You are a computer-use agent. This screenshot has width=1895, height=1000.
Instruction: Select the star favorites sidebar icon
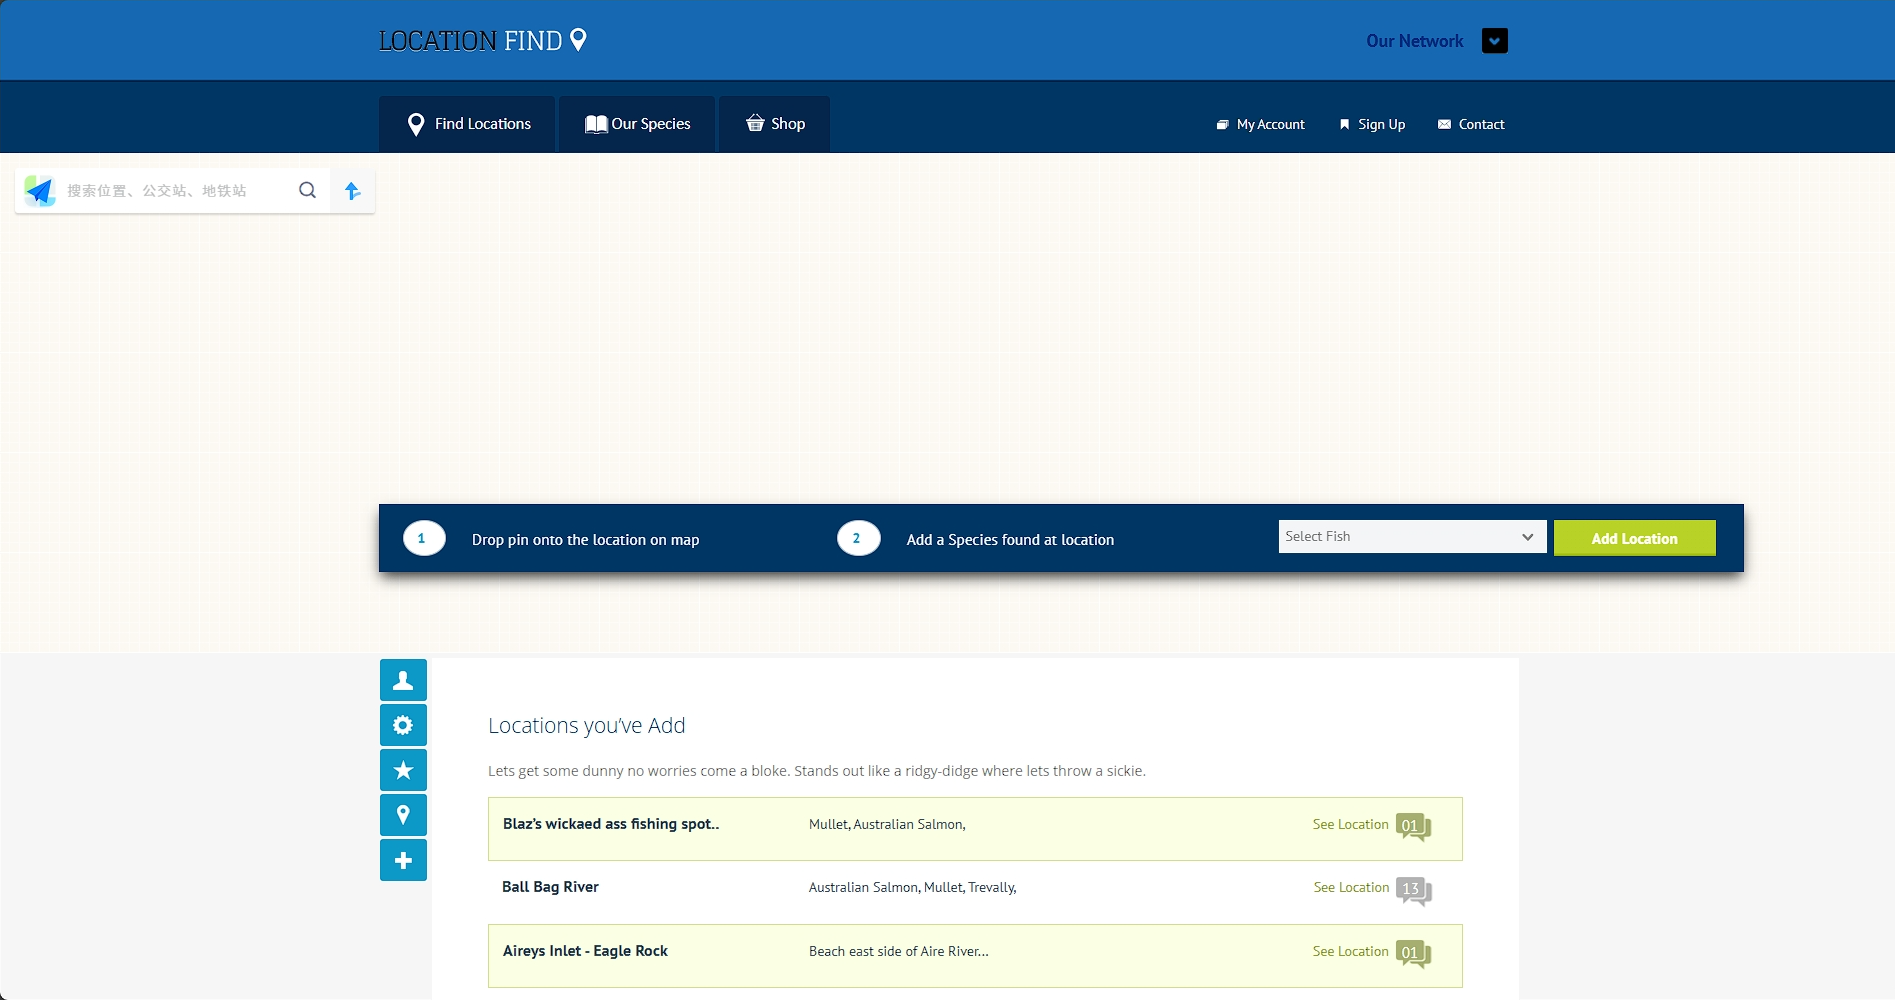point(403,770)
